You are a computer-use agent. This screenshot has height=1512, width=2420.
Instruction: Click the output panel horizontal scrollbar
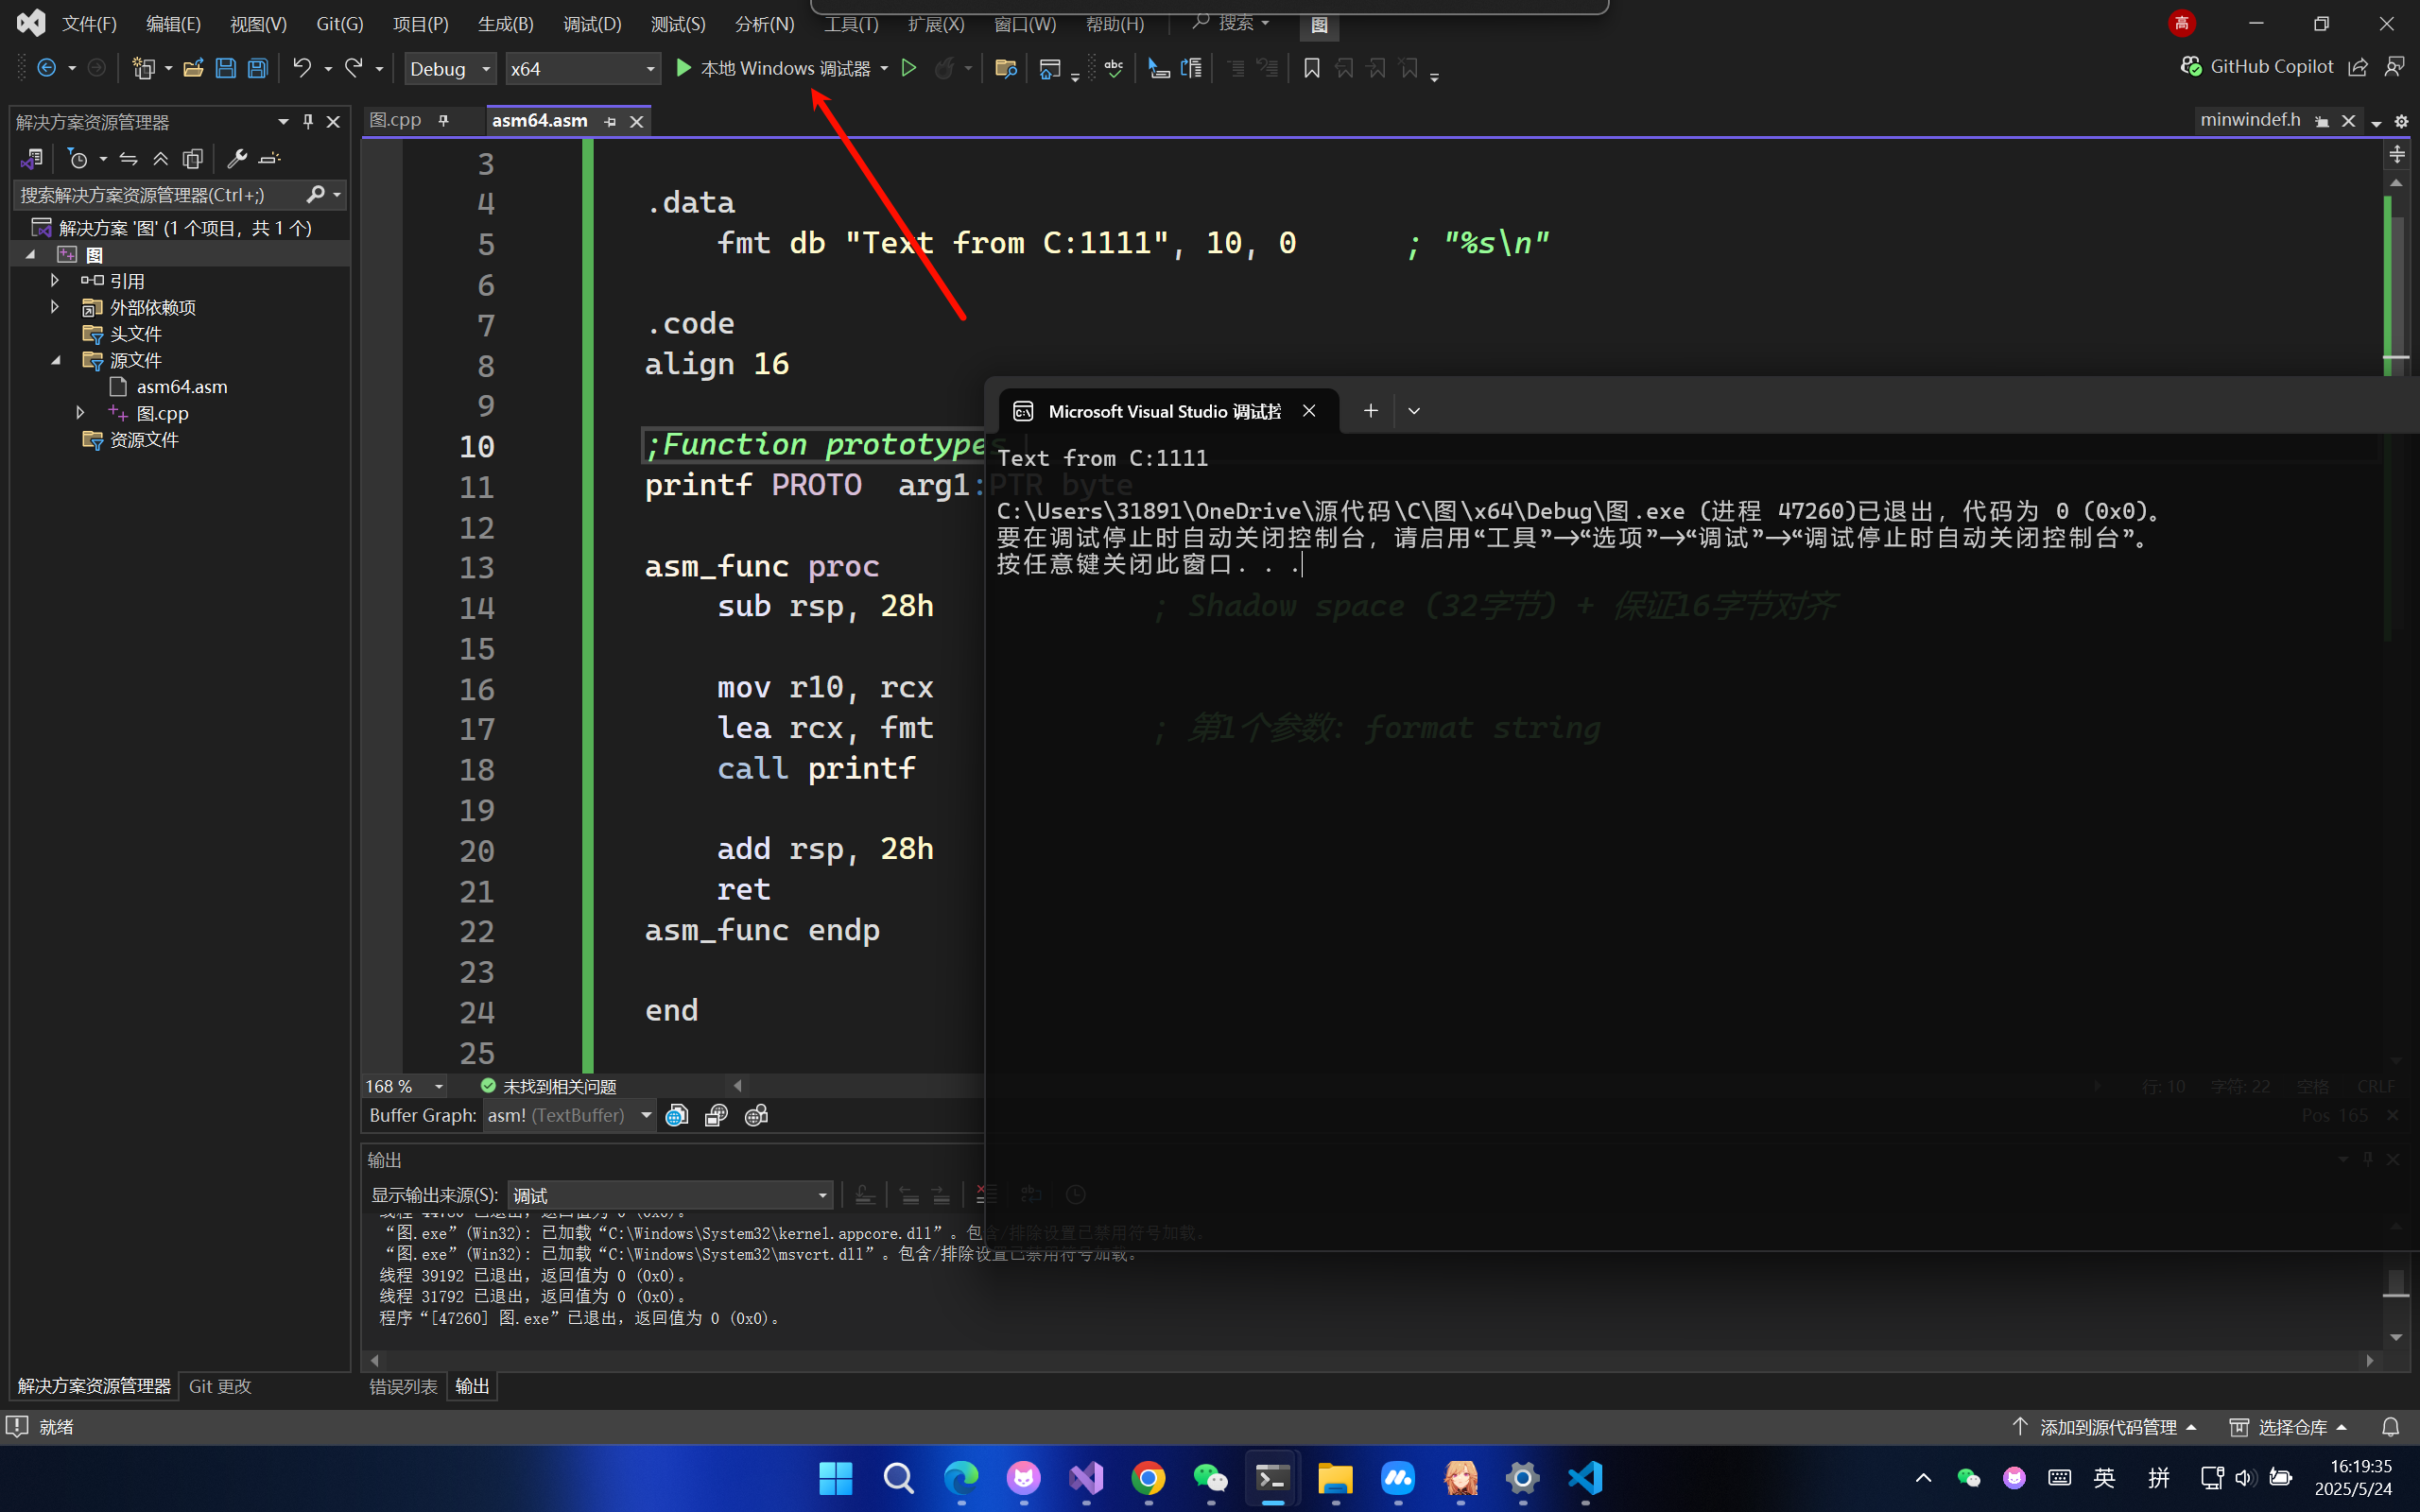point(1370,1360)
